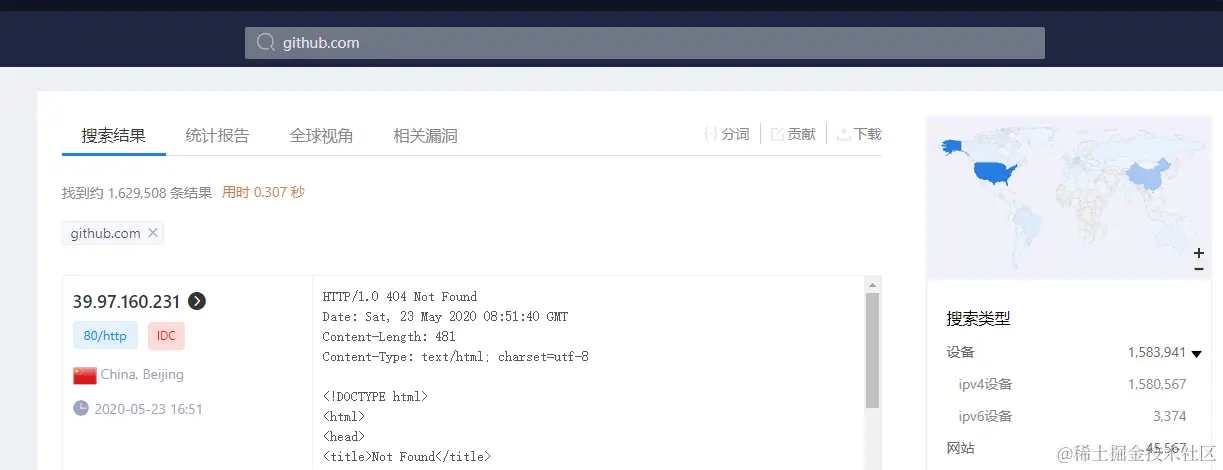The height and width of the screenshot is (470, 1223).
Task: Collapse the 设备 device count list
Action: 1196,353
